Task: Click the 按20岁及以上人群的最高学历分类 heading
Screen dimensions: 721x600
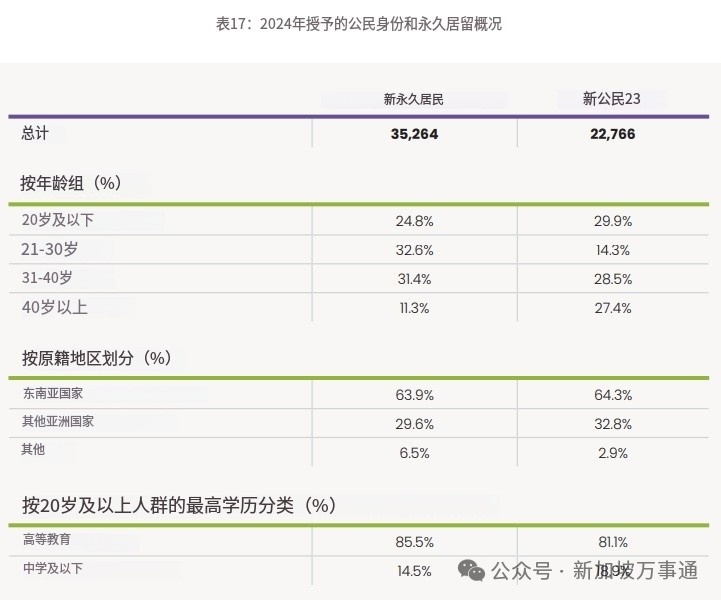Action: tap(179, 505)
